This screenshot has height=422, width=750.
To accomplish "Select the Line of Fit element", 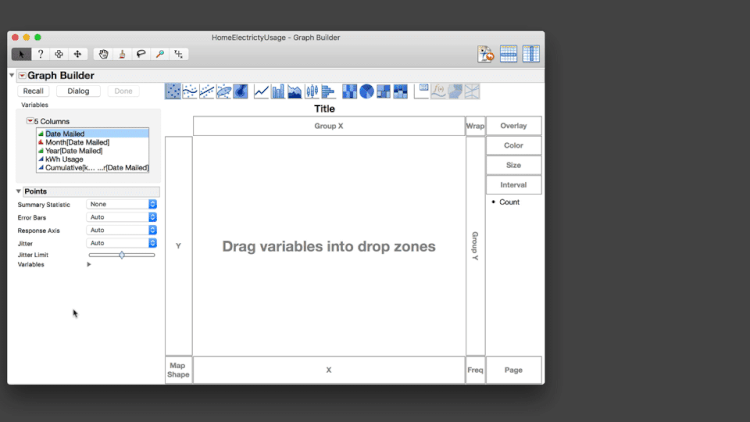I will [x=207, y=91].
